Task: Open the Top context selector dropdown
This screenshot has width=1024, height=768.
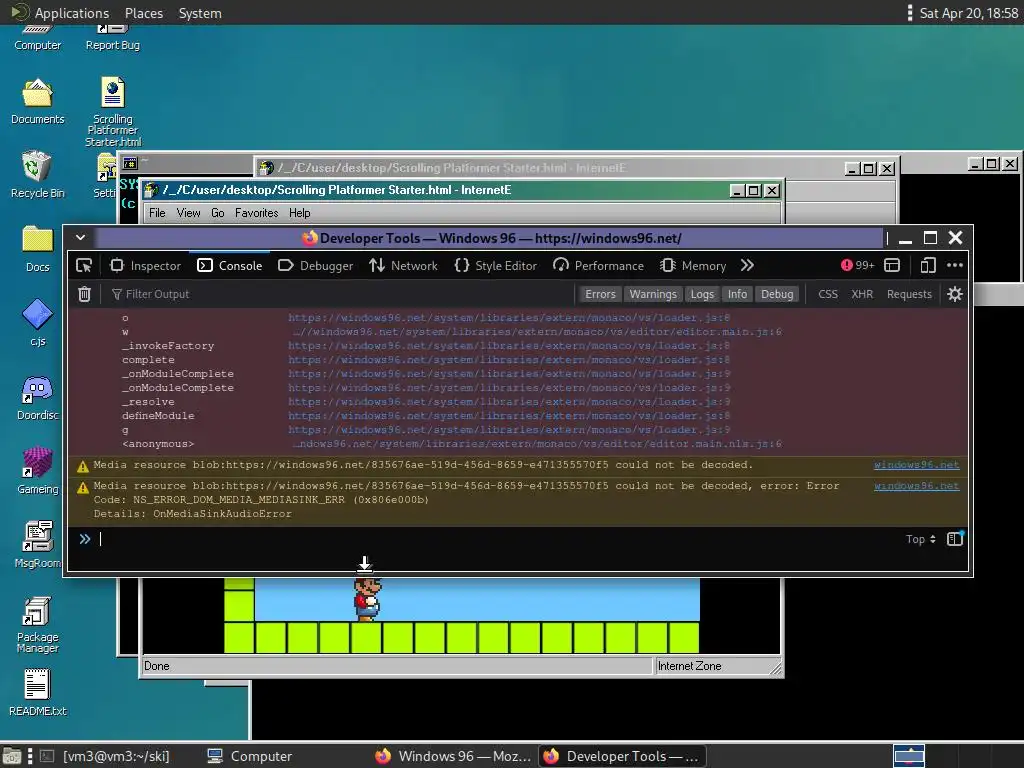Action: coord(921,539)
